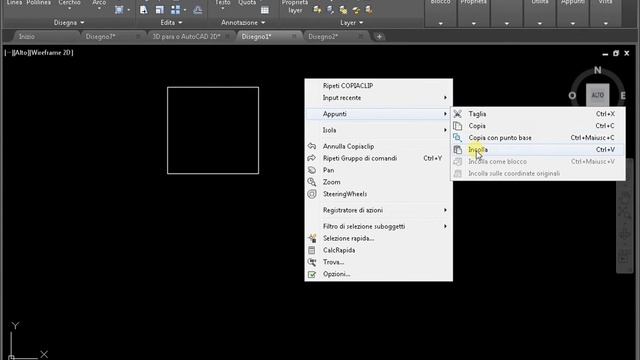This screenshot has width=640, height=360.
Task: Click the Zoom magnifier icon
Action: coord(312,182)
